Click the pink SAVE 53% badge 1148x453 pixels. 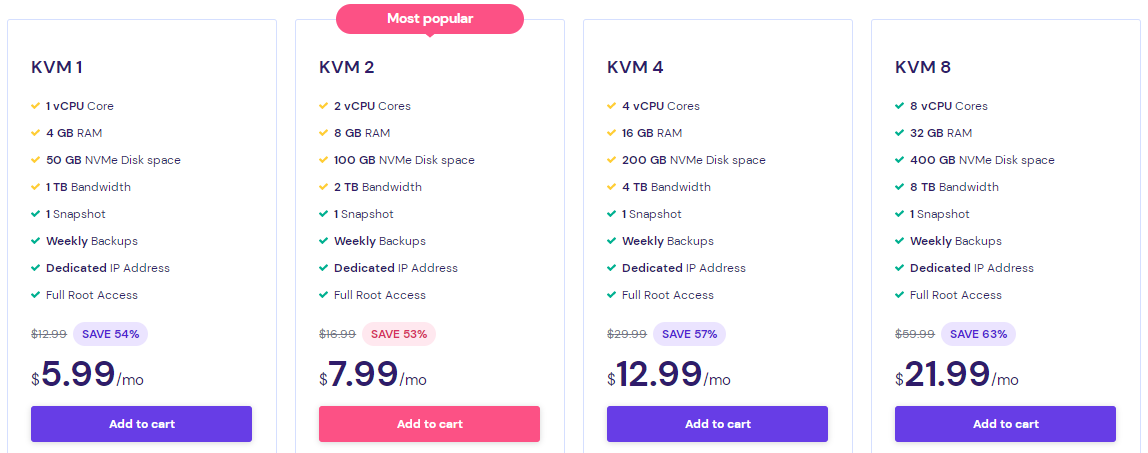(x=399, y=334)
